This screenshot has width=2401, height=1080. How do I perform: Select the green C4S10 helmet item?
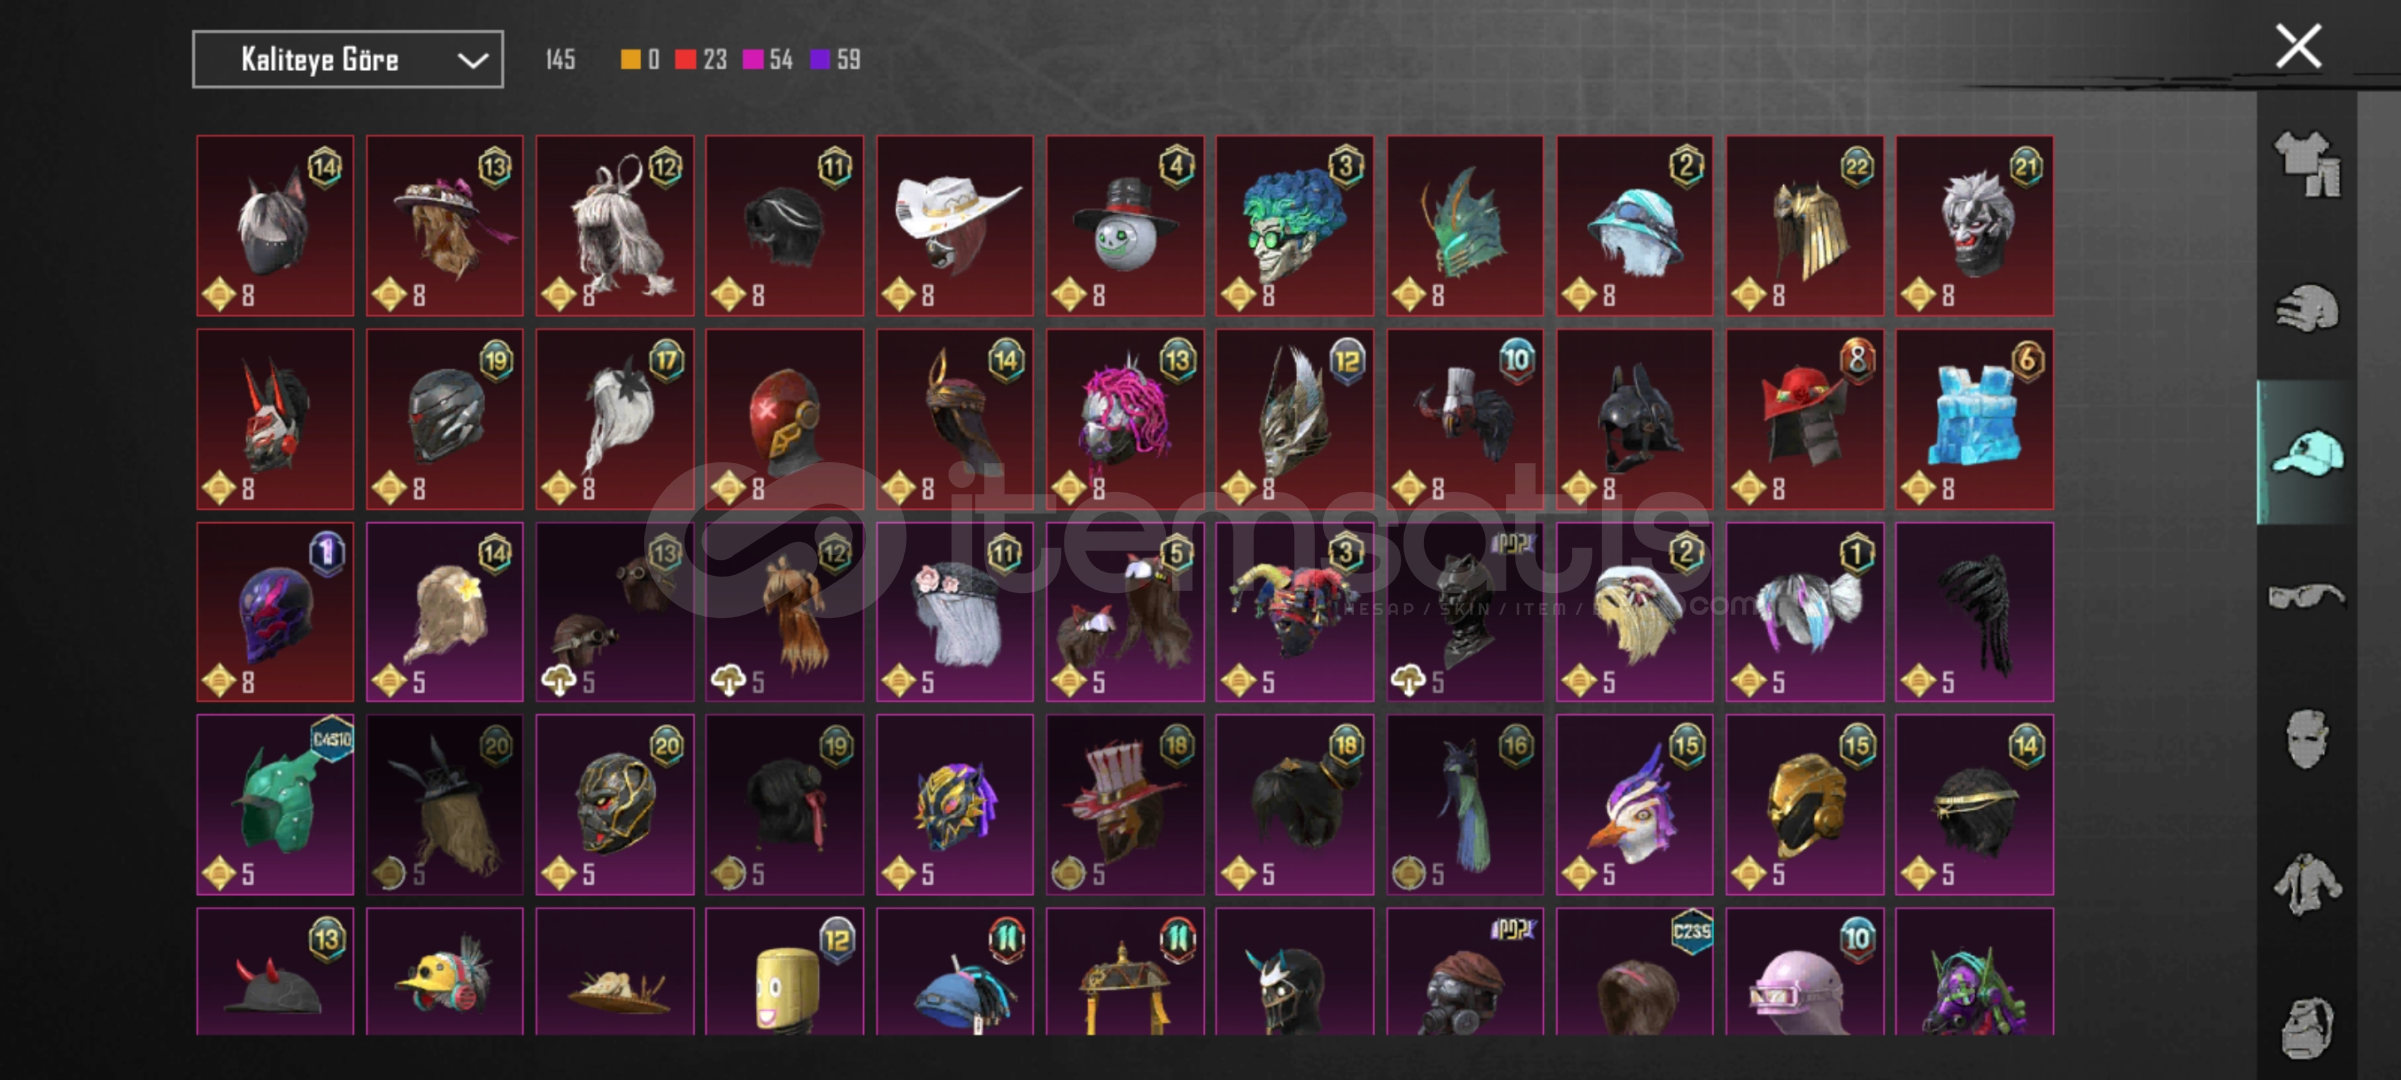coord(275,805)
